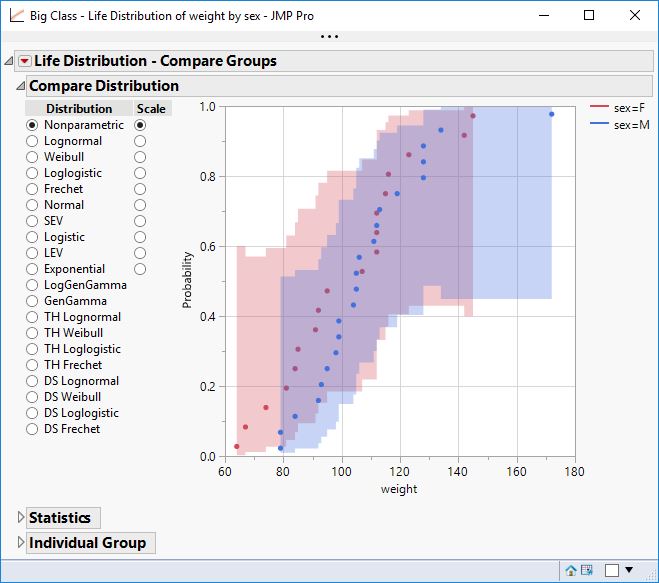
Task: Select the Weibull distribution radio button
Action: point(32,157)
